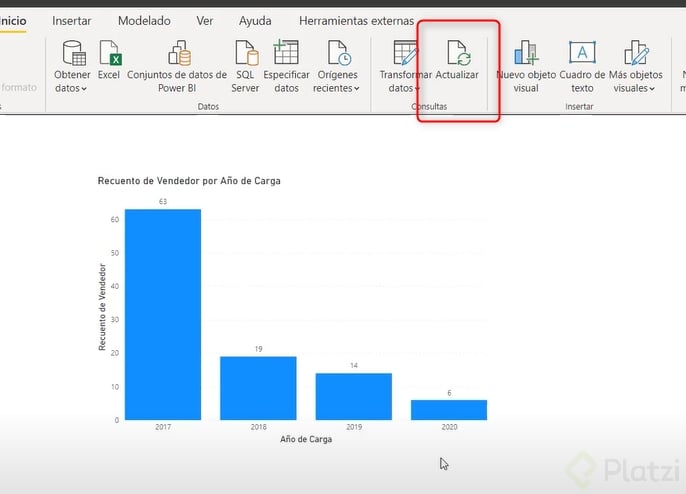Viewport: 686px width, 494px height.
Task: Expand the Obtener datos dropdown arrow
Action: [84, 89]
